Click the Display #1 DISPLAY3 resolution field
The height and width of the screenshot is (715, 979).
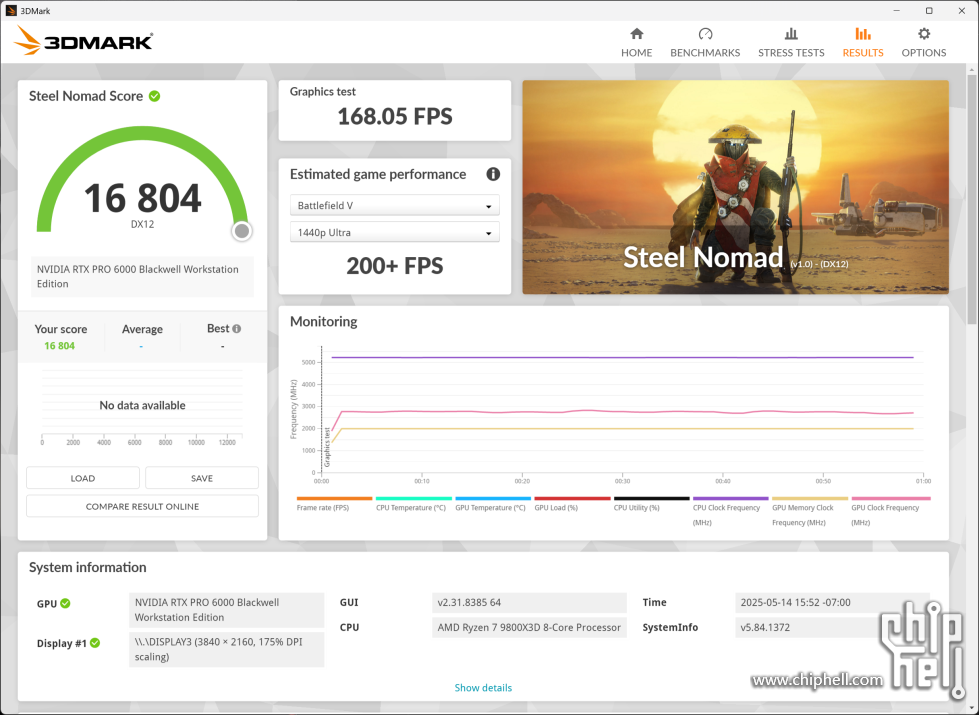[227, 649]
